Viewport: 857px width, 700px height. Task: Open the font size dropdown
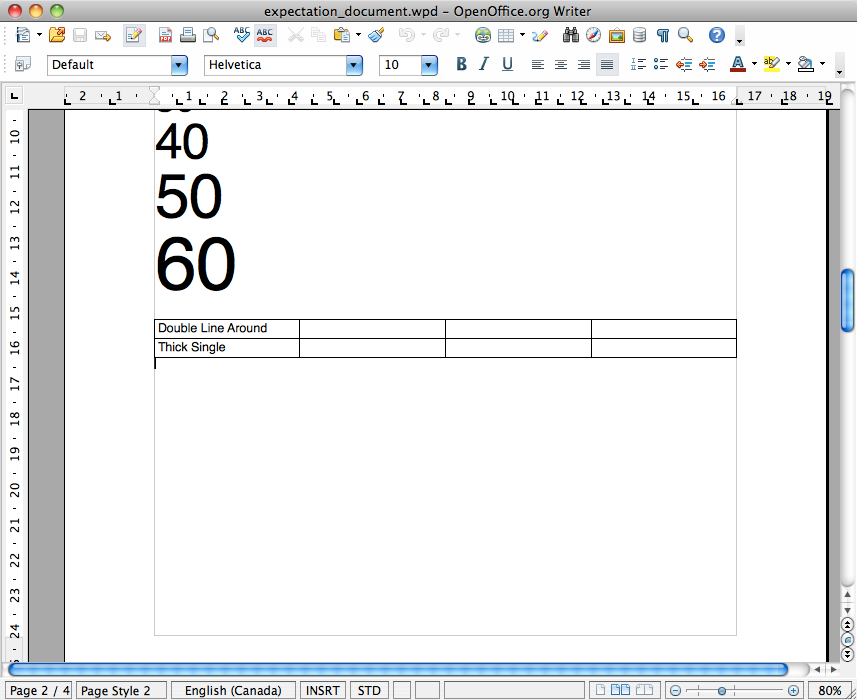[429, 65]
